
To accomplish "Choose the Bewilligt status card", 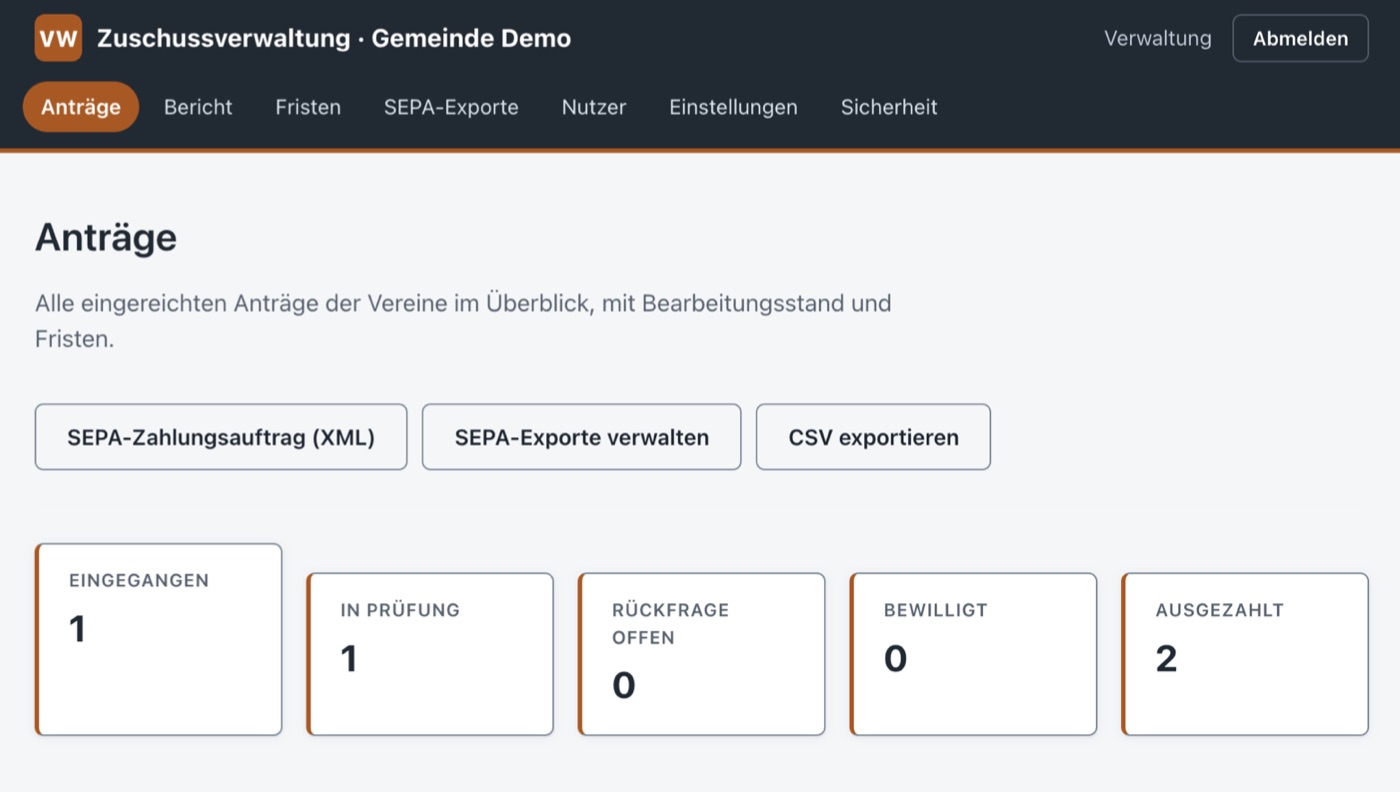I will [x=973, y=654].
